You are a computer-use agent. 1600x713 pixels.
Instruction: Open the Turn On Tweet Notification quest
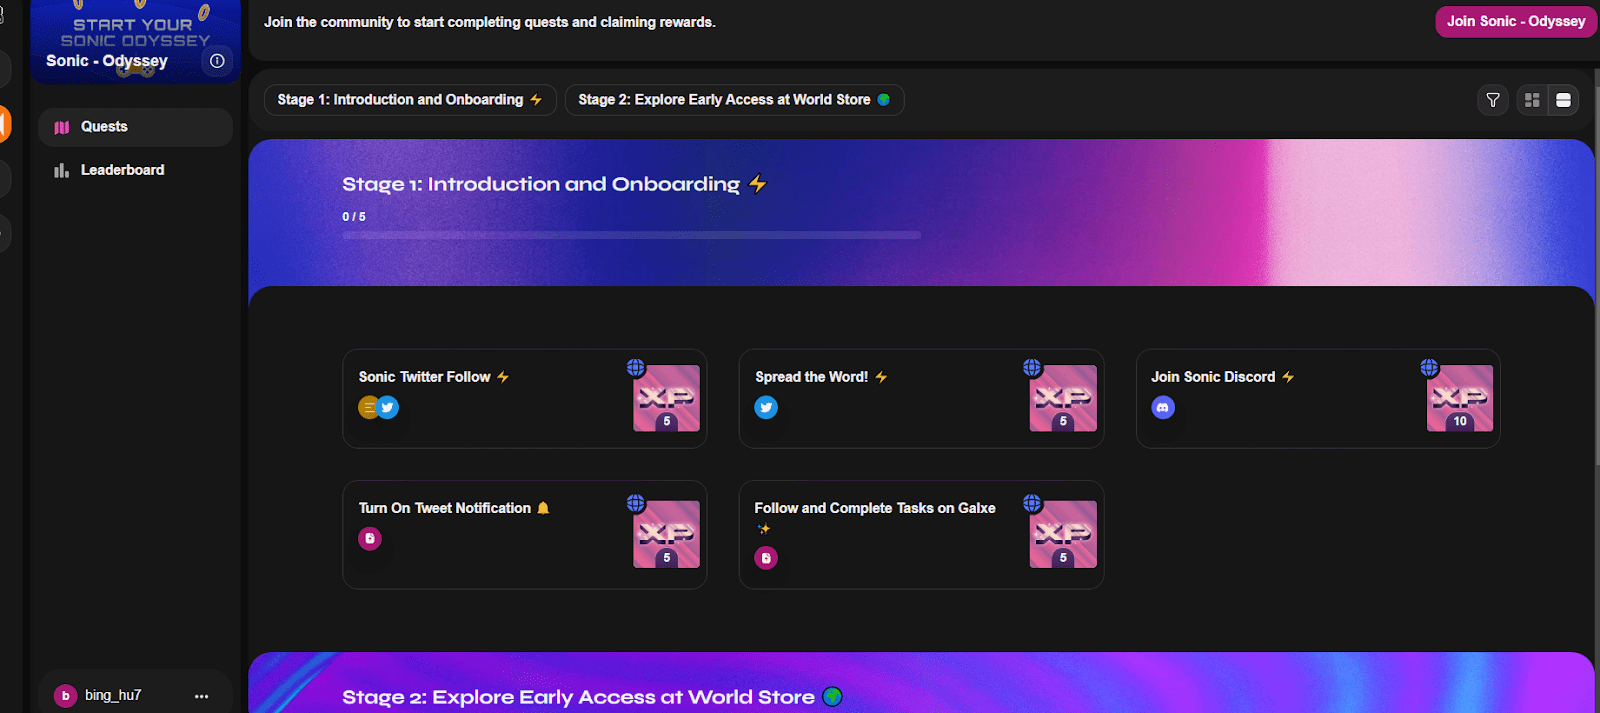(524, 534)
